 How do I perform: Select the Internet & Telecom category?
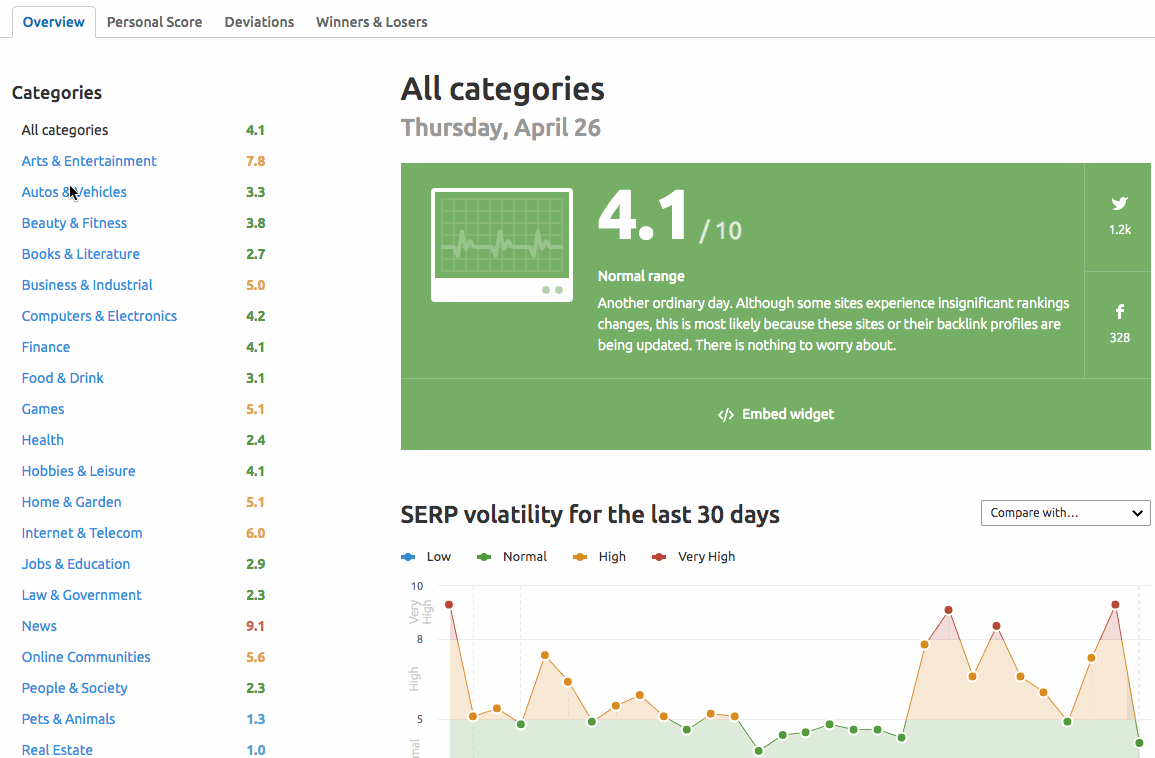click(x=82, y=533)
